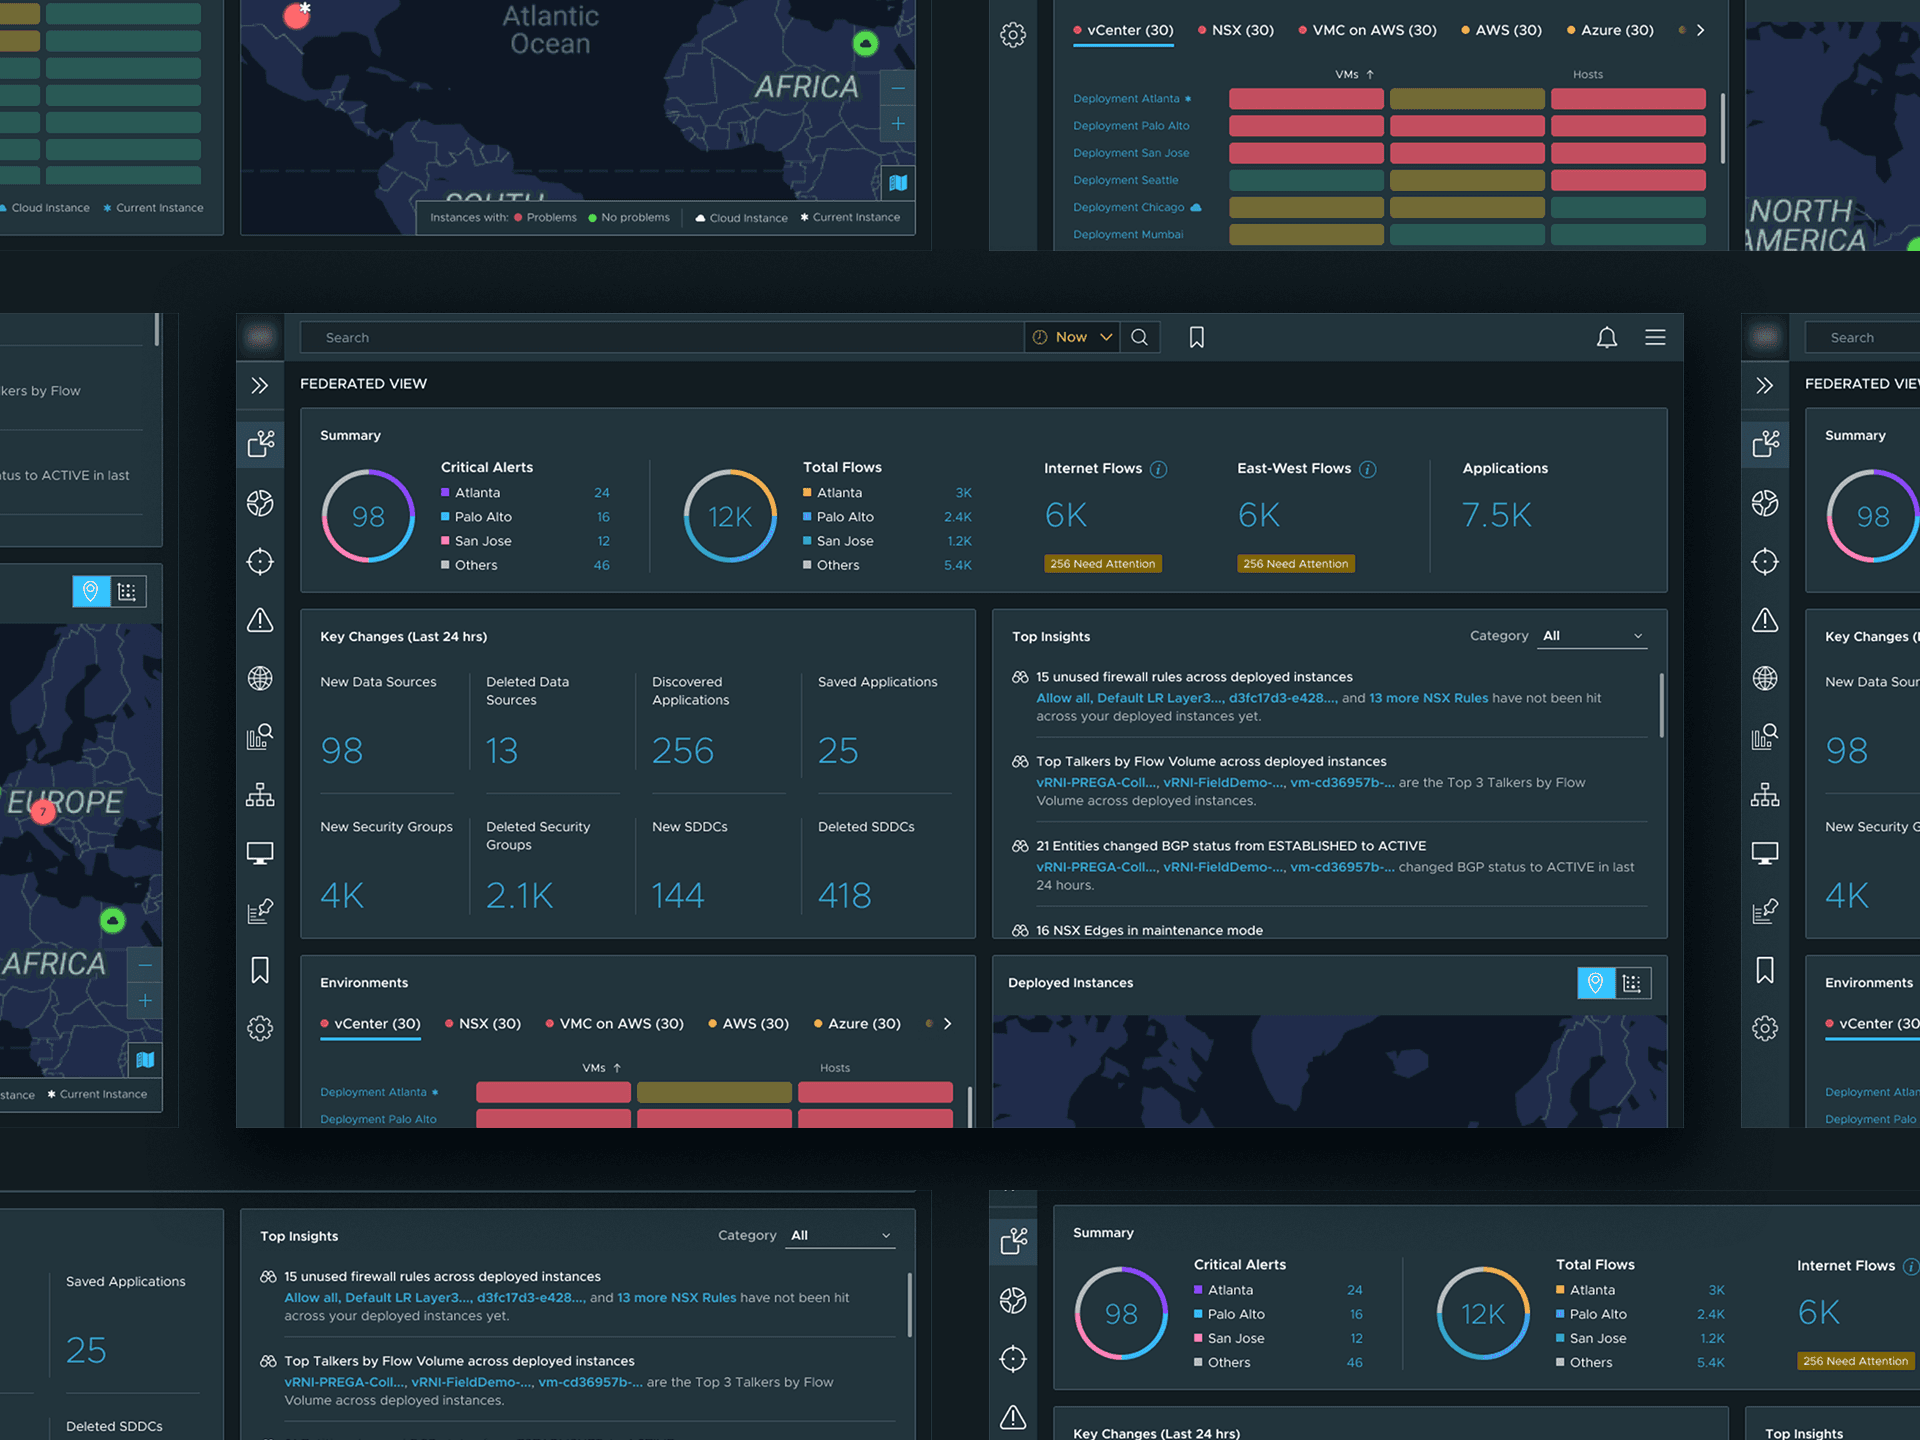Click the right chevron to see more environment tabs in the center window

948,1024
